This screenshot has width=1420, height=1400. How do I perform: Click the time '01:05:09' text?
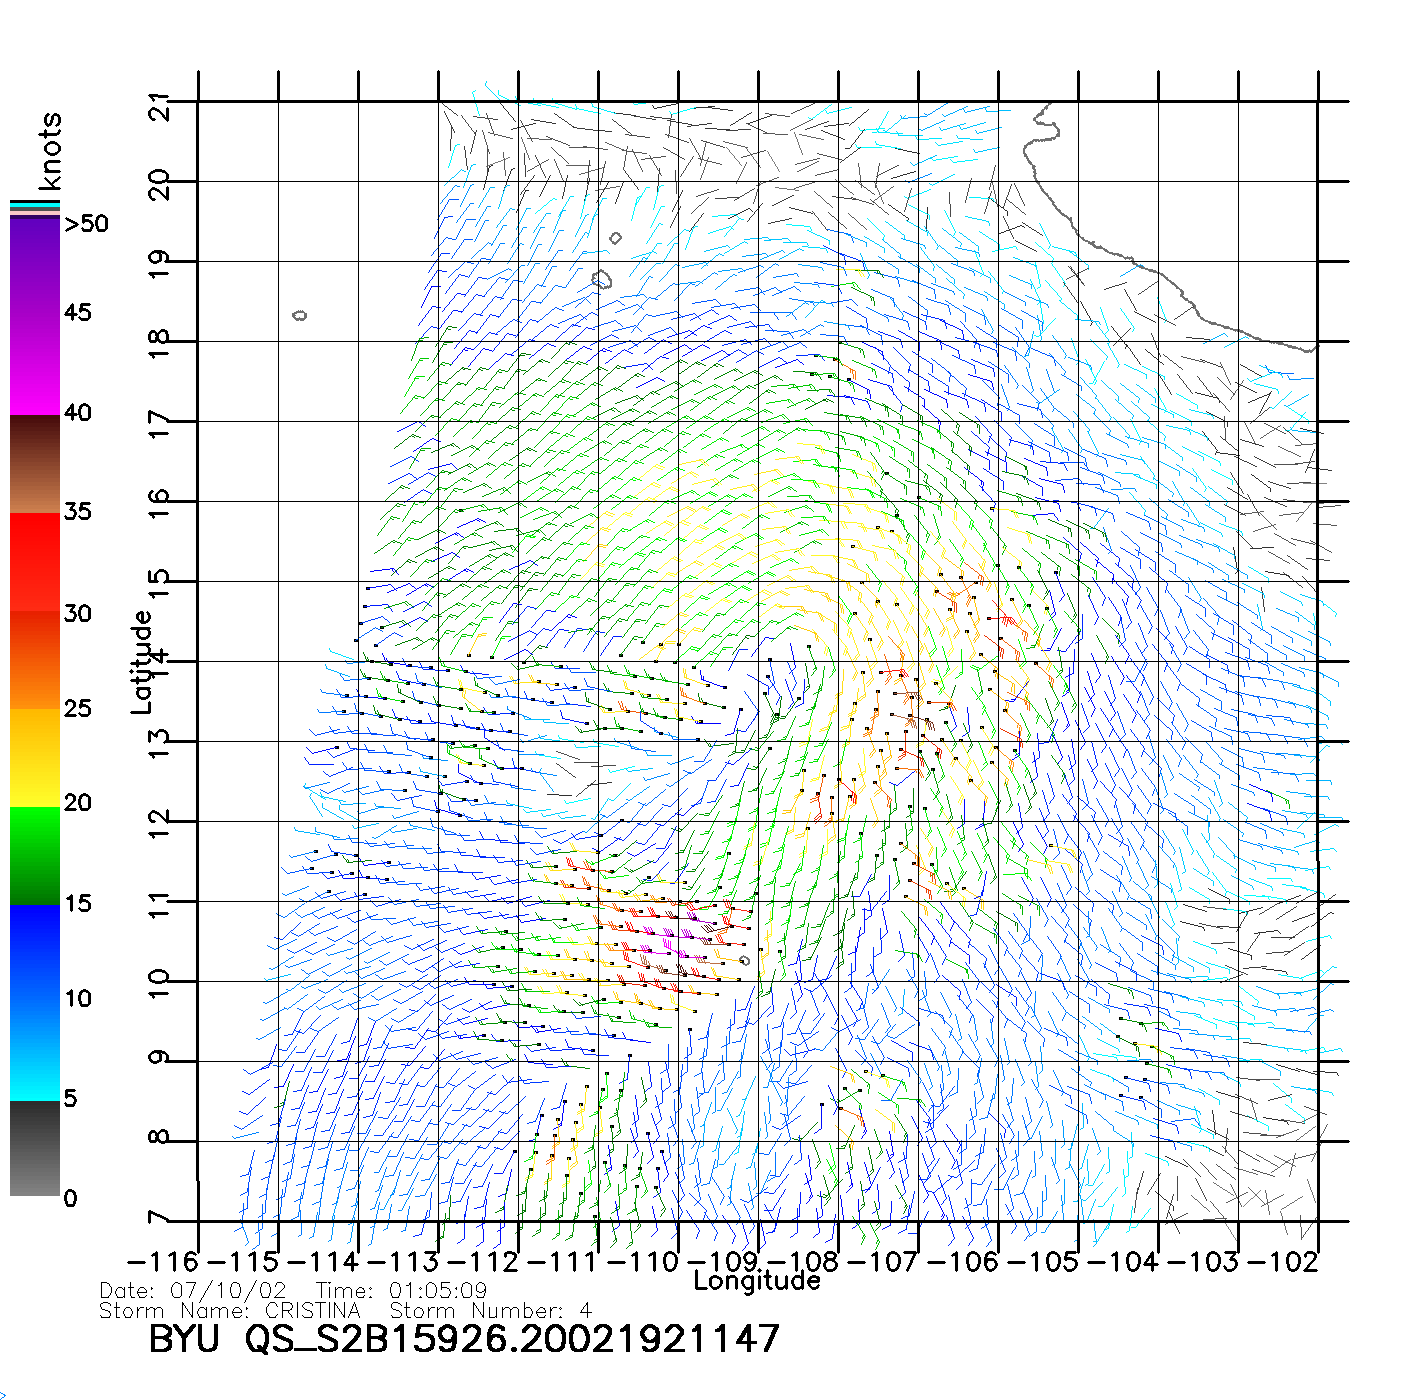click(x=438, y=1291)
